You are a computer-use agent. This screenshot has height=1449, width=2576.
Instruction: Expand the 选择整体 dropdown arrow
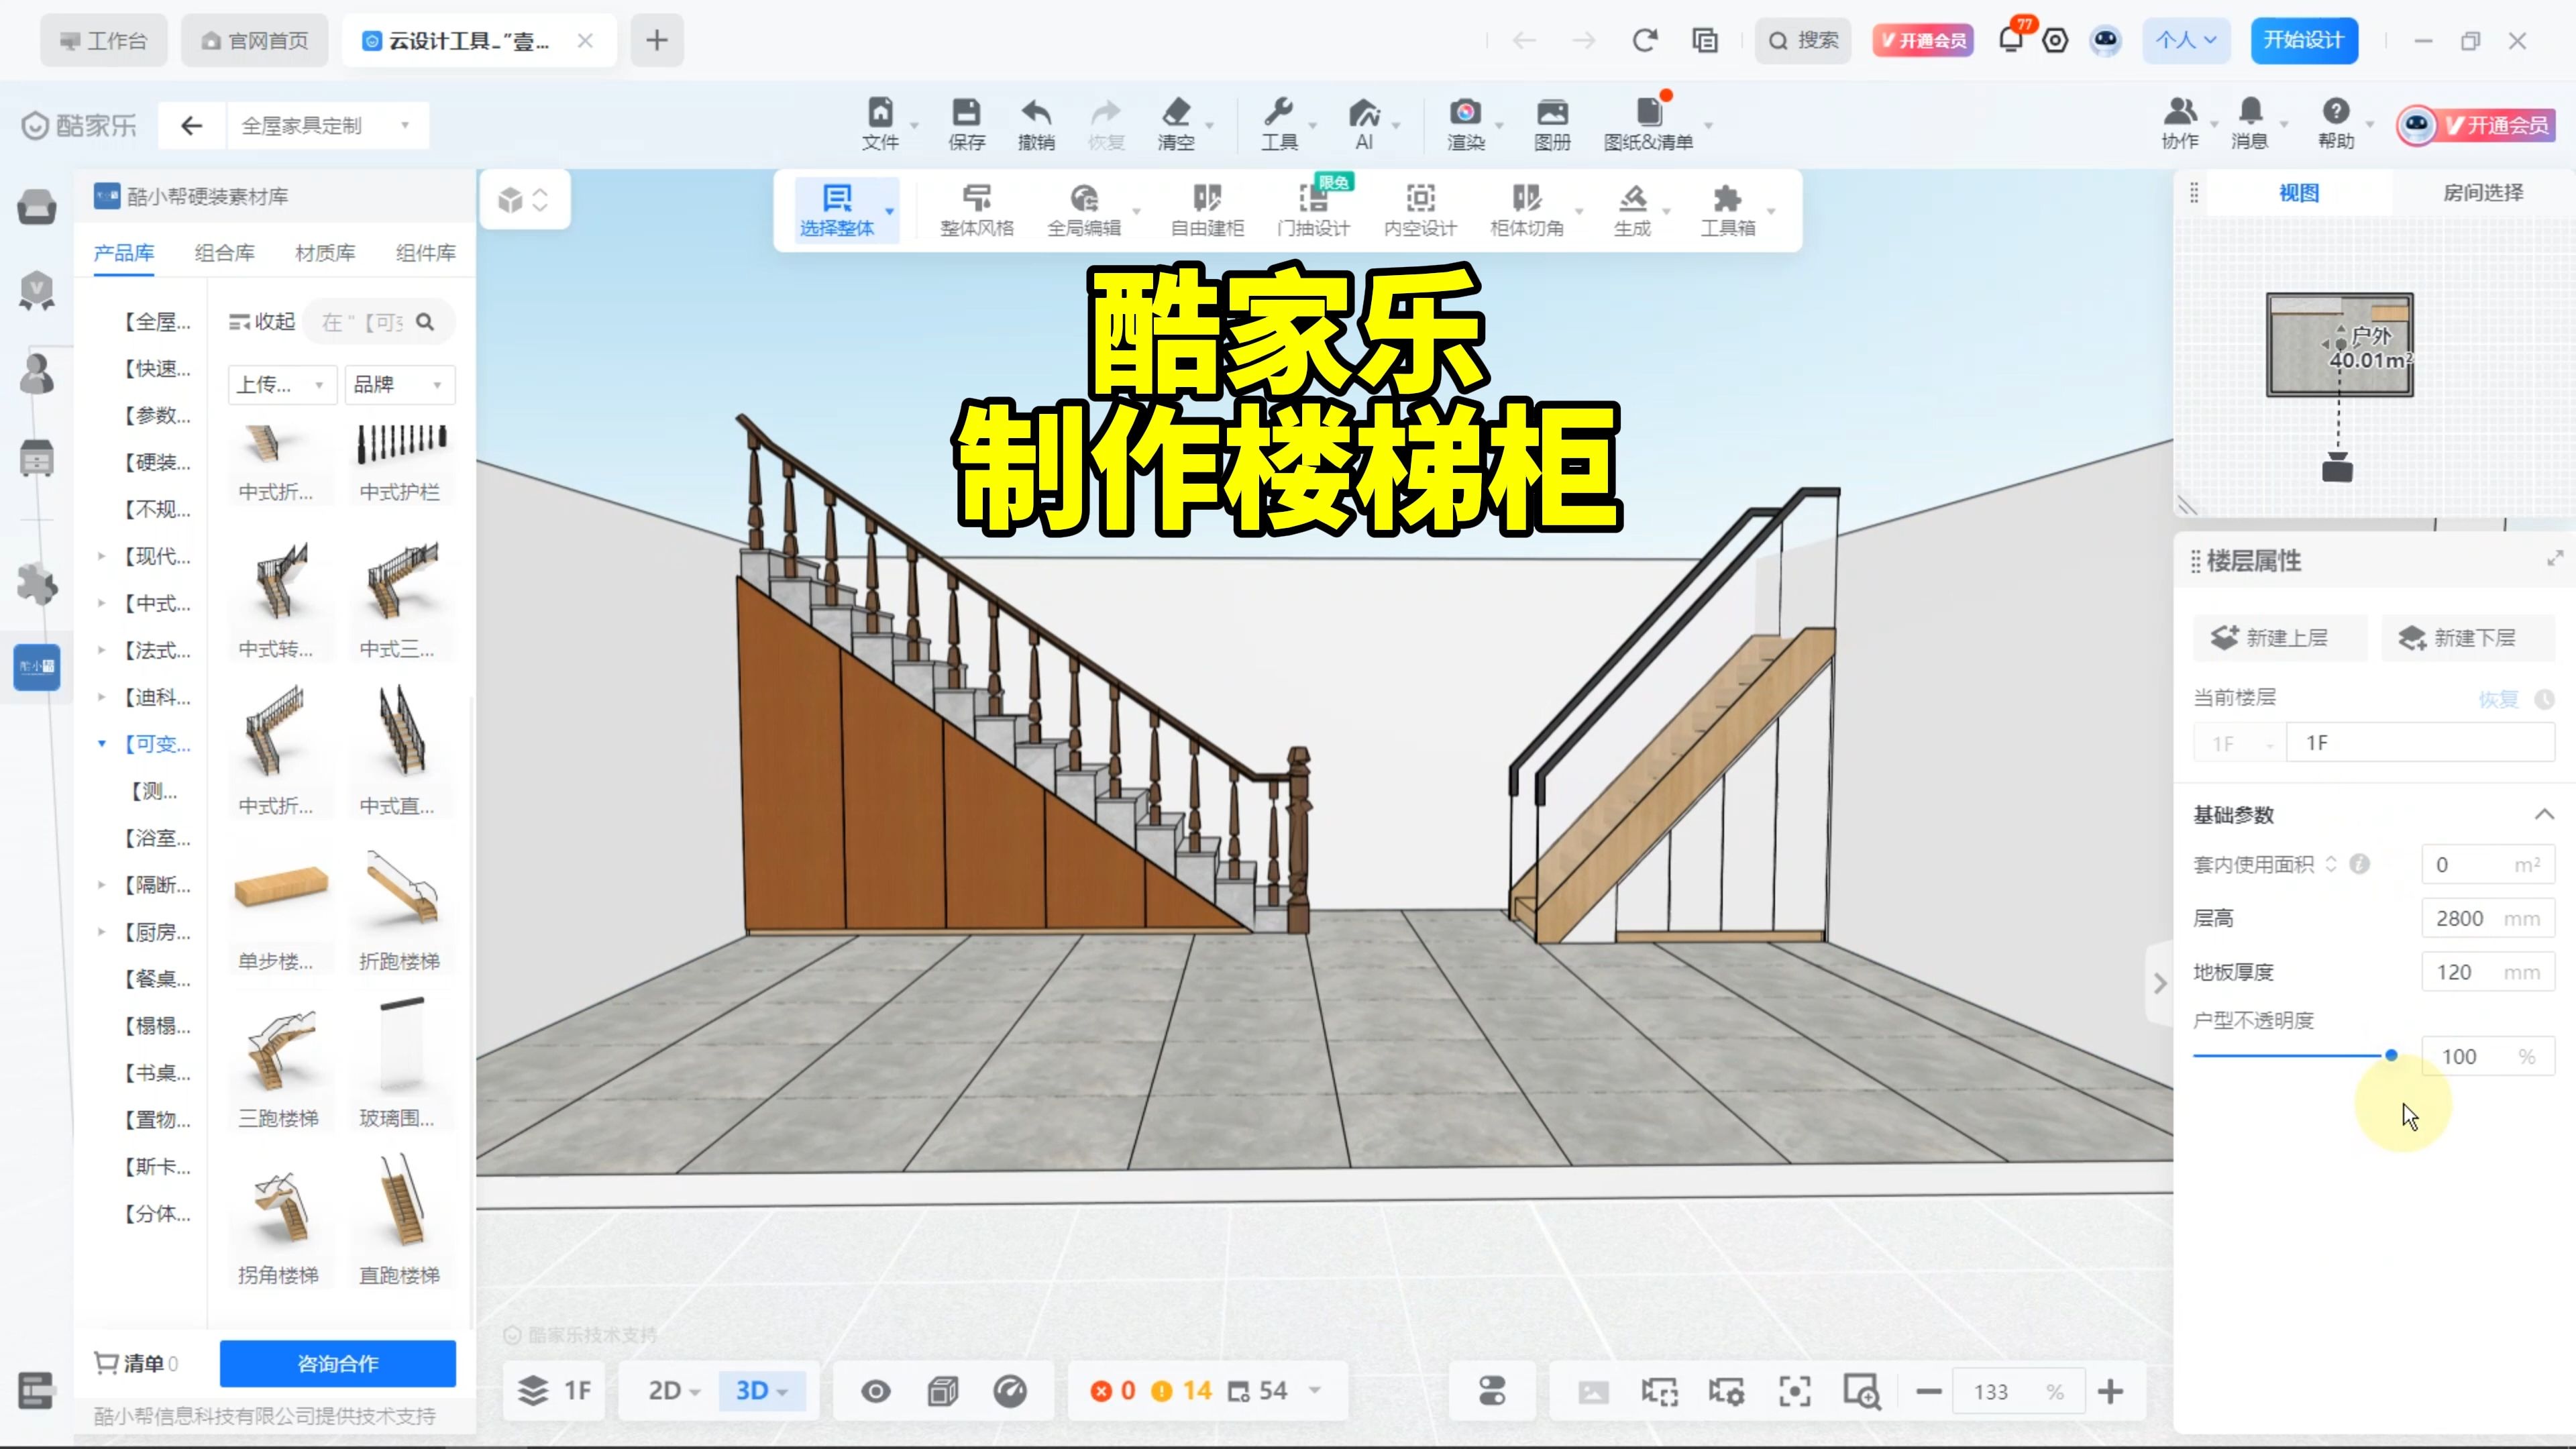coord(890,211)
